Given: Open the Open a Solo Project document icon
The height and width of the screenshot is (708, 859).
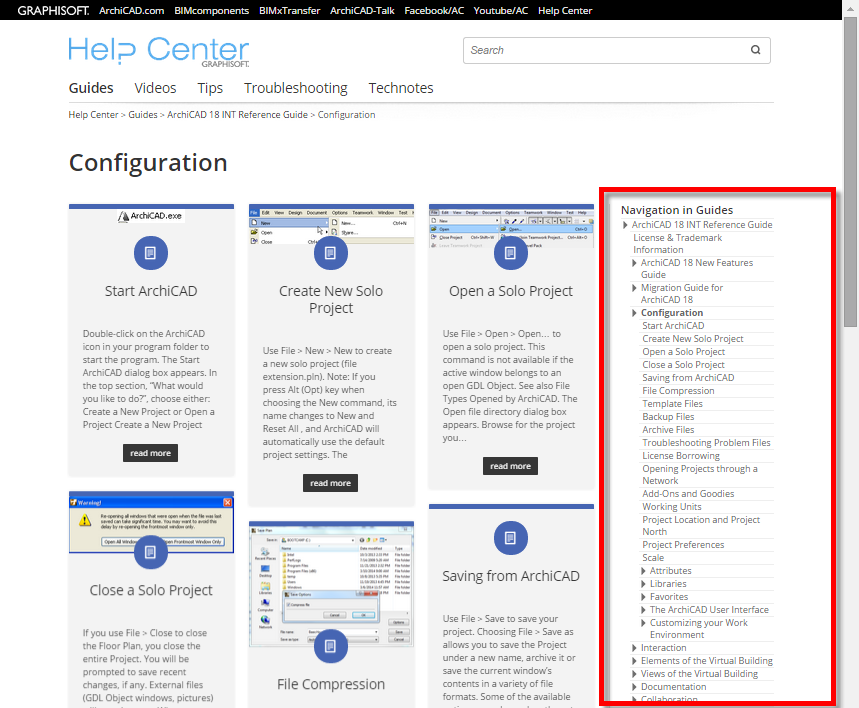Looking at the screenshot, I should click(511, 253).
